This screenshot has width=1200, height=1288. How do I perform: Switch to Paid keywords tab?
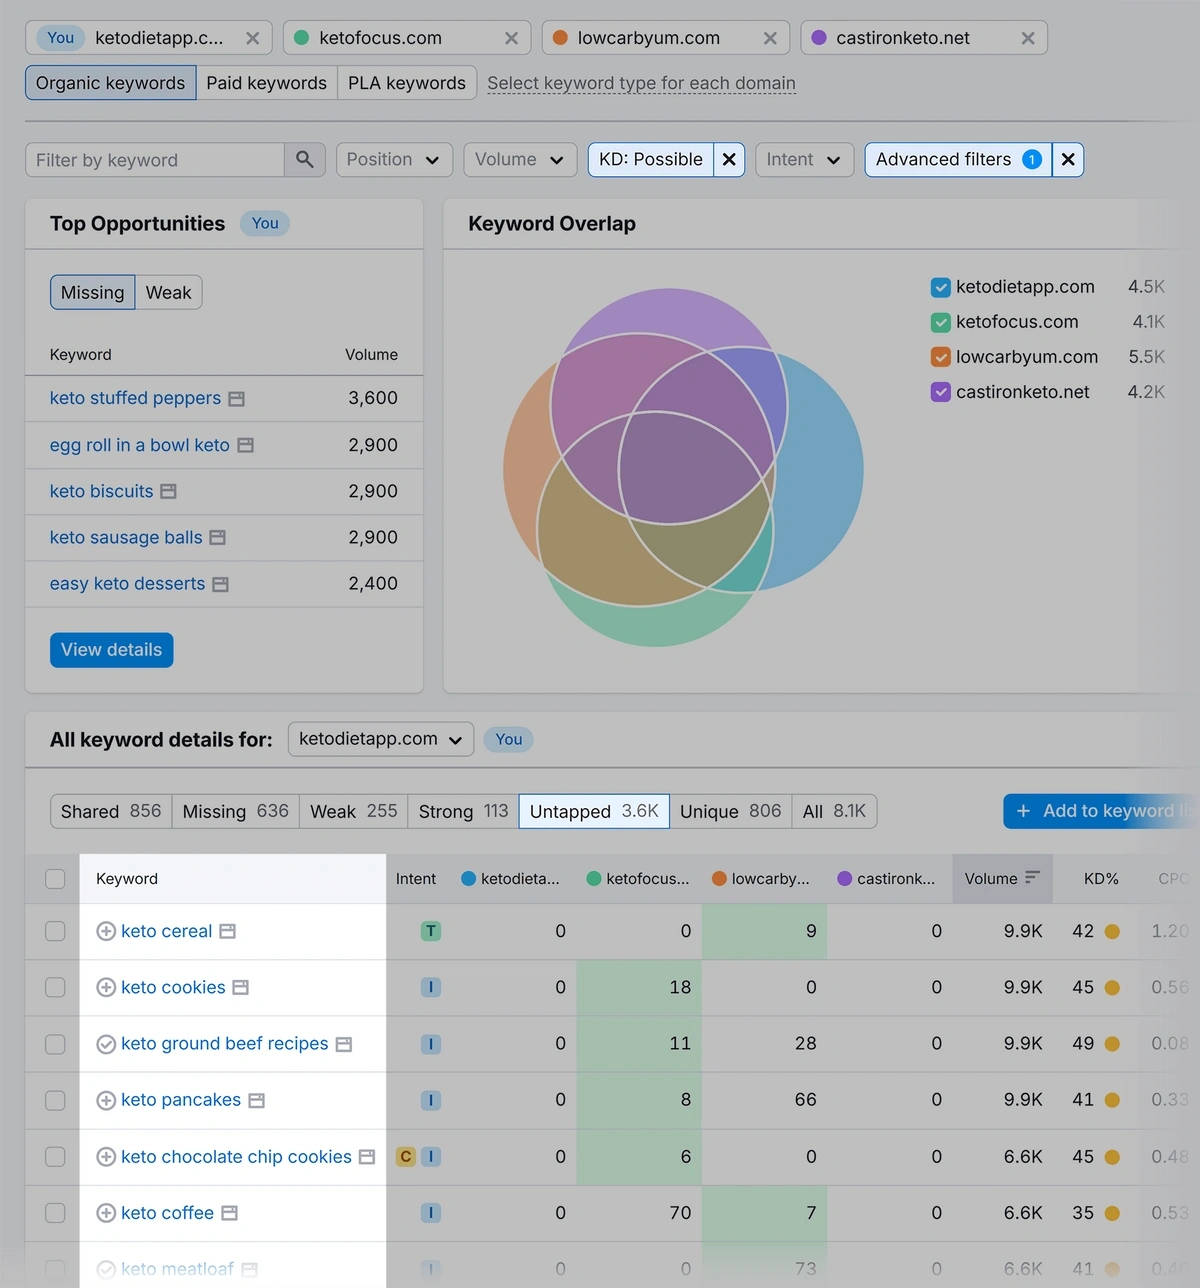(x=266, y=83)
